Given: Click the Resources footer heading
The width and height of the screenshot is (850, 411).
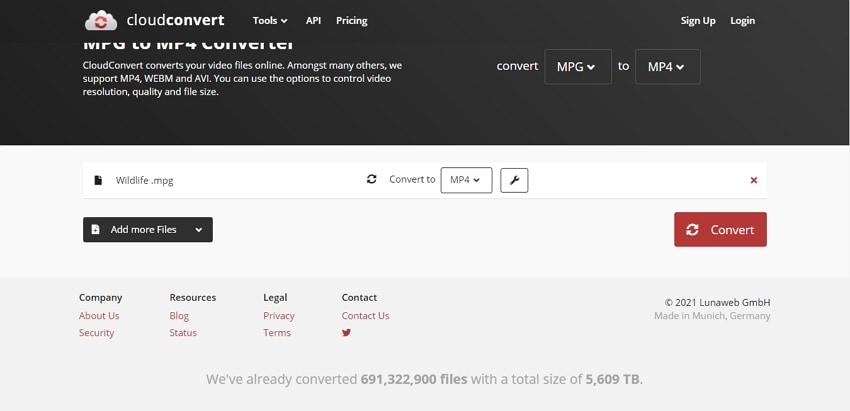Looking at the screenshot, I should pos(192,297).
